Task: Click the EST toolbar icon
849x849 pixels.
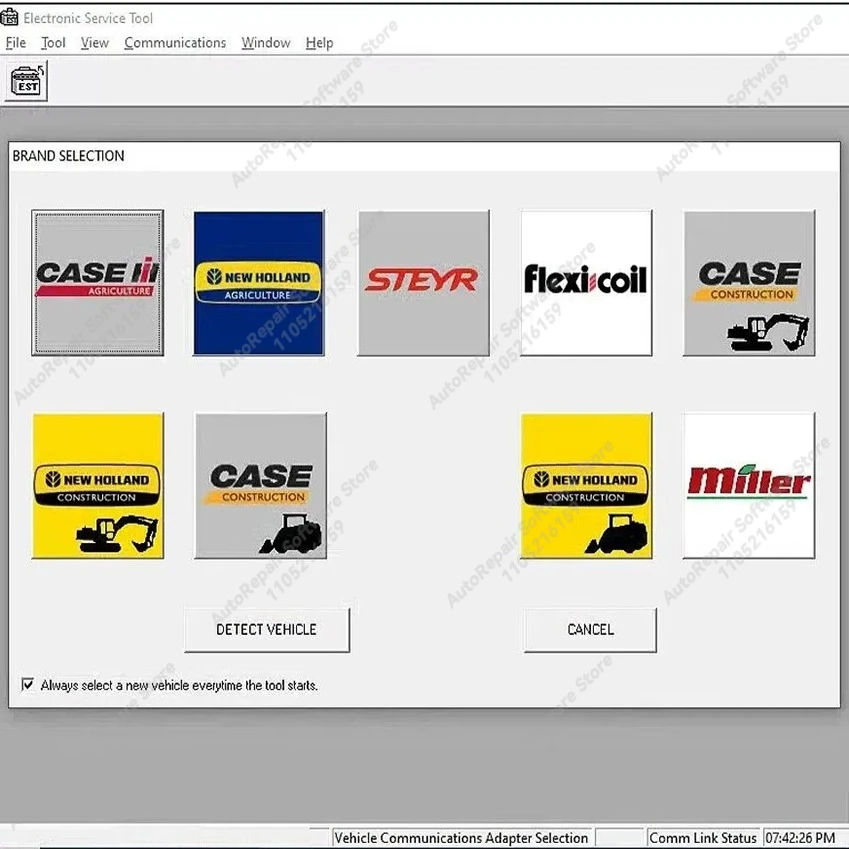Action: click(28, 81)
